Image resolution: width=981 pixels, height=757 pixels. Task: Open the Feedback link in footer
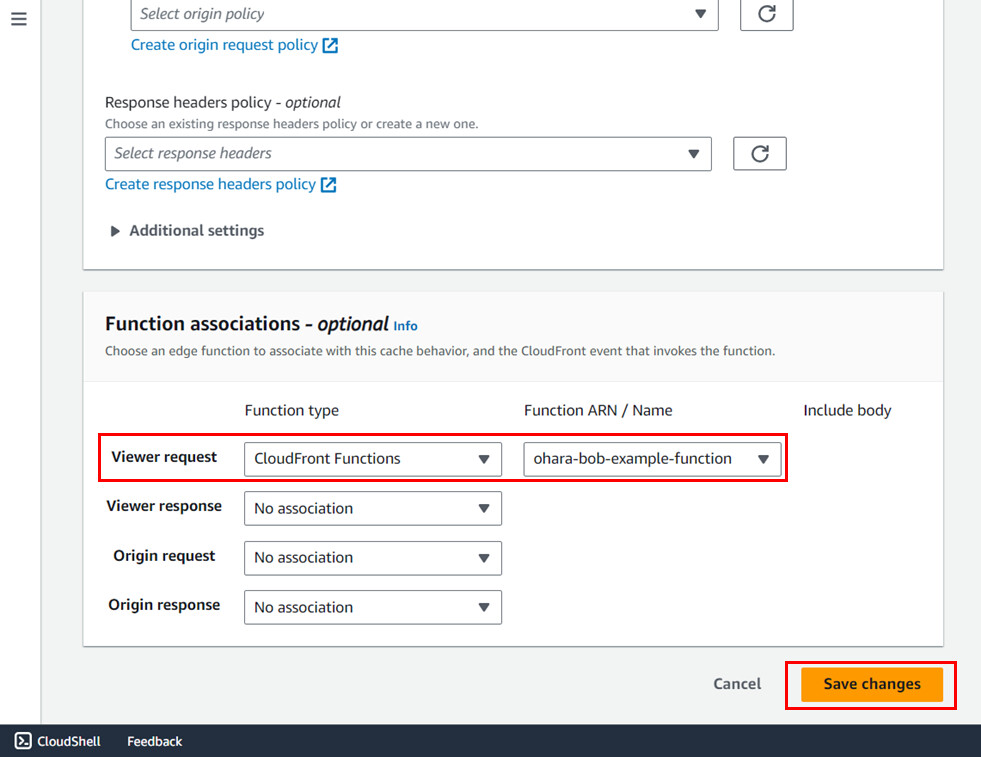(x=154, y=741)
